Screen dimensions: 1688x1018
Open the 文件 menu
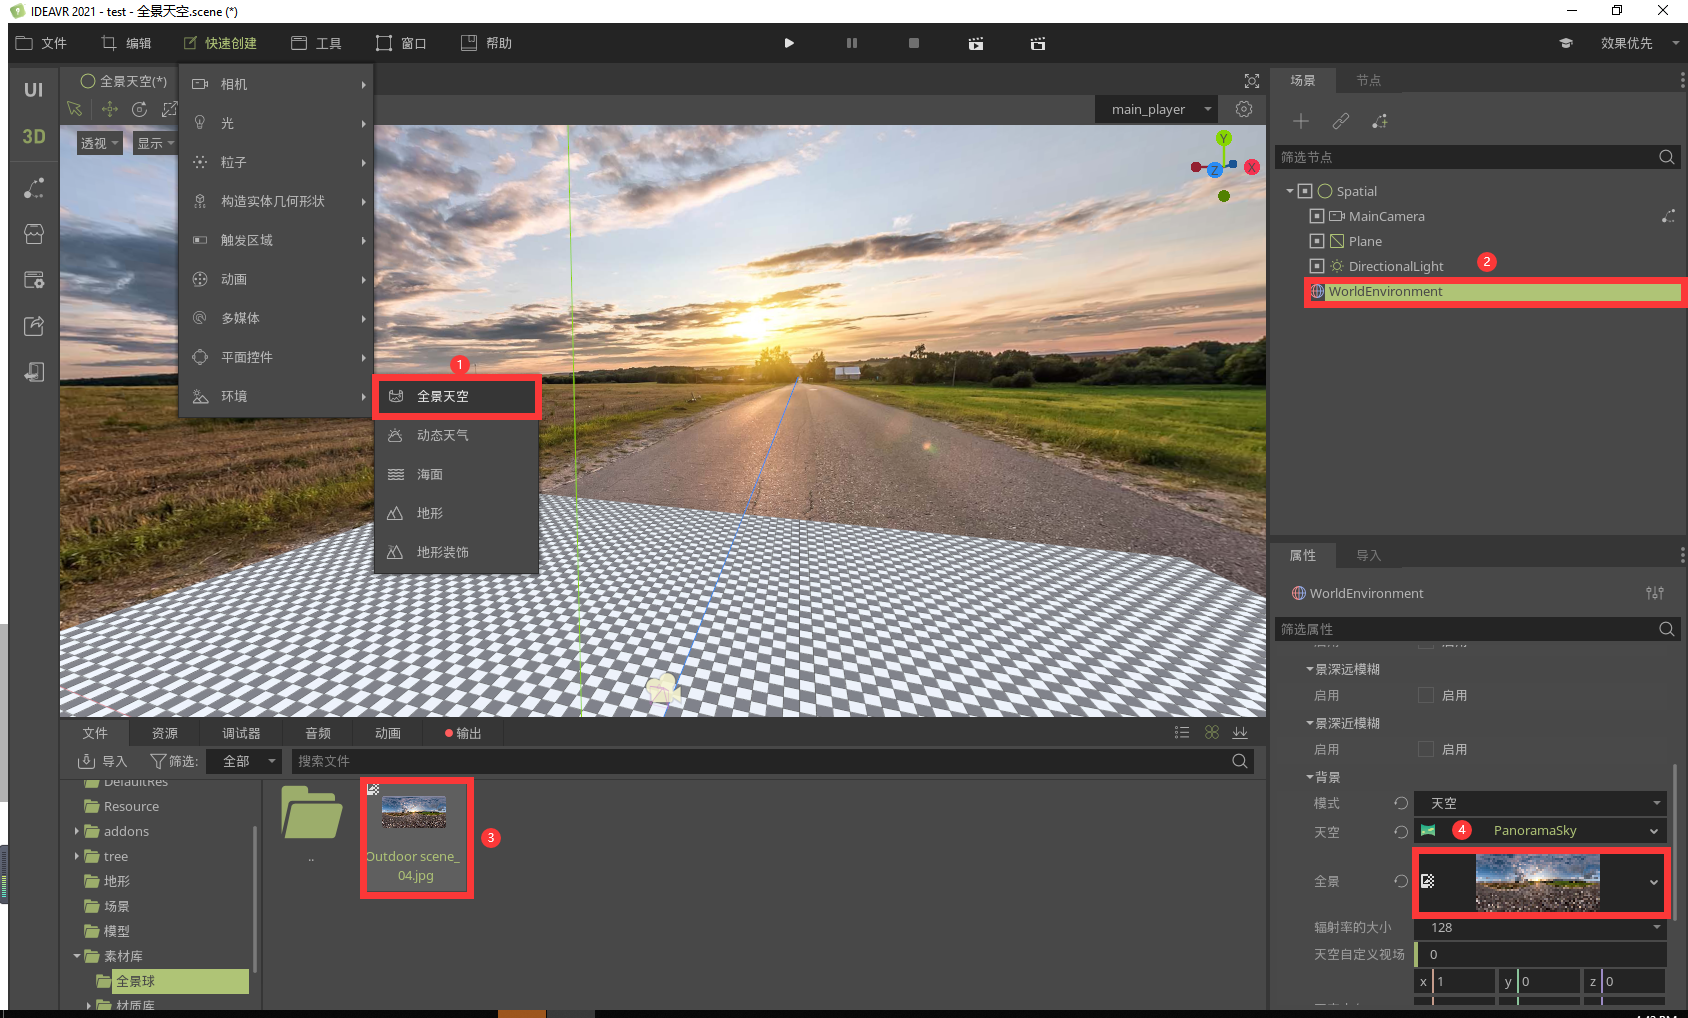coord(41,43)
